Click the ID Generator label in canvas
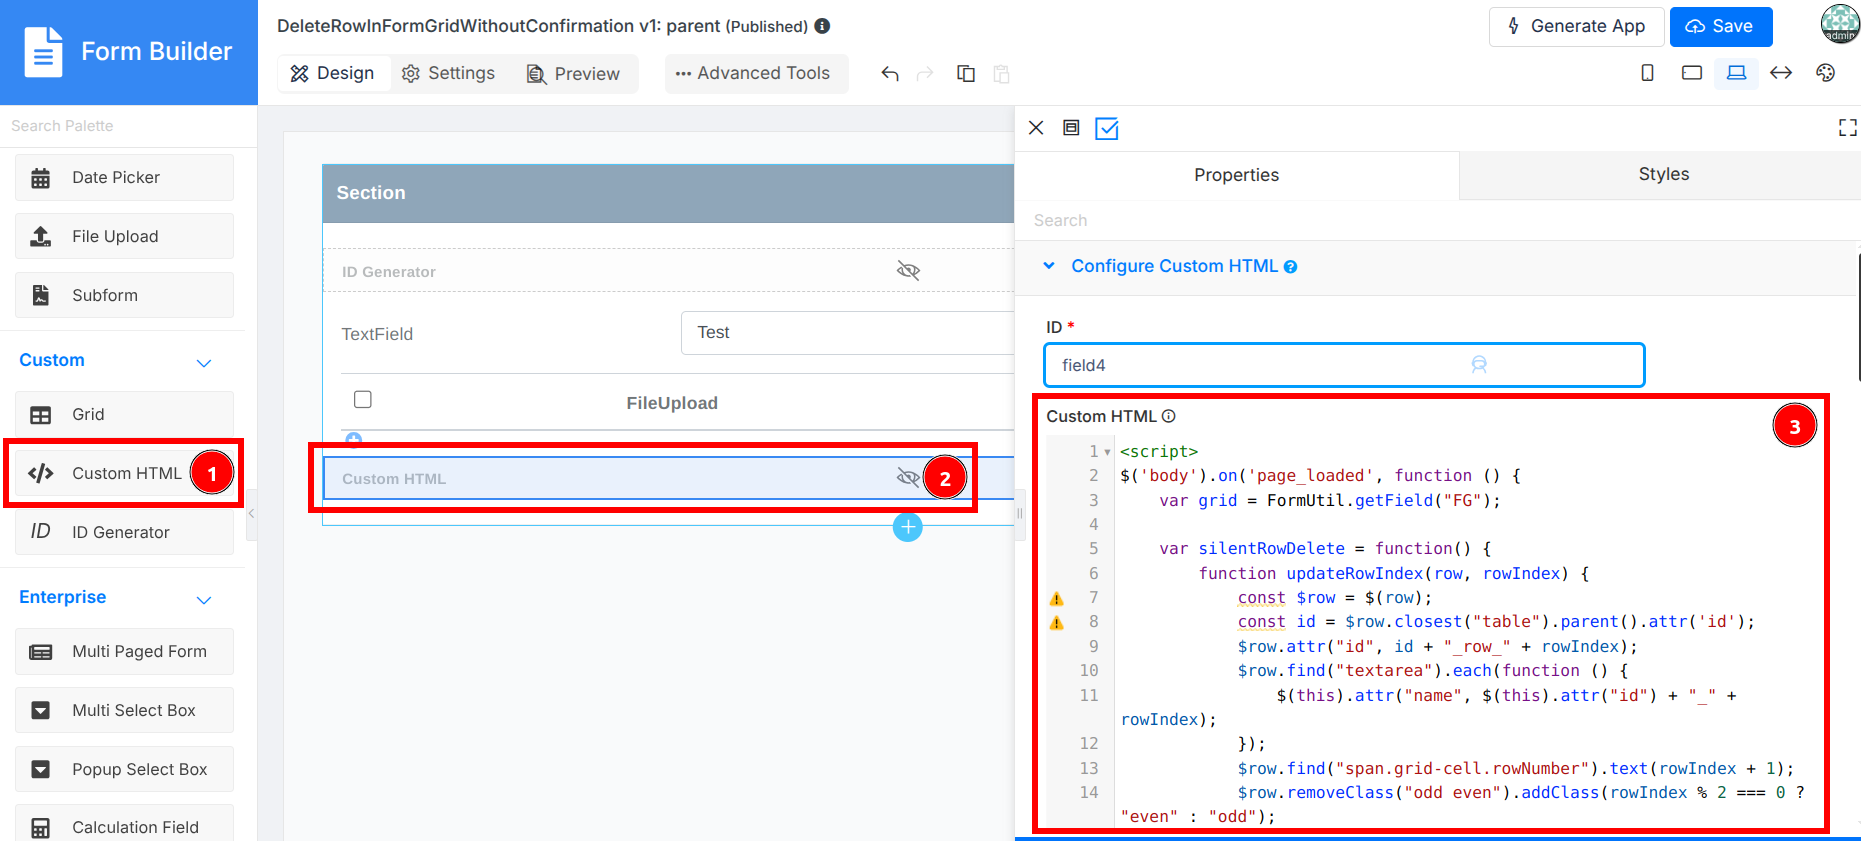Viewport: 1861px width, 841px height. (388, 272)
